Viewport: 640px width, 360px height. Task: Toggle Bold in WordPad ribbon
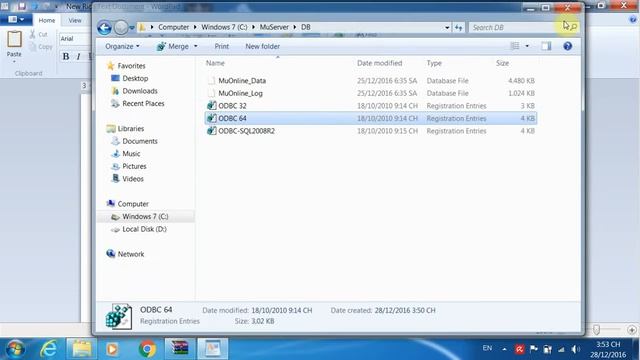66,56
